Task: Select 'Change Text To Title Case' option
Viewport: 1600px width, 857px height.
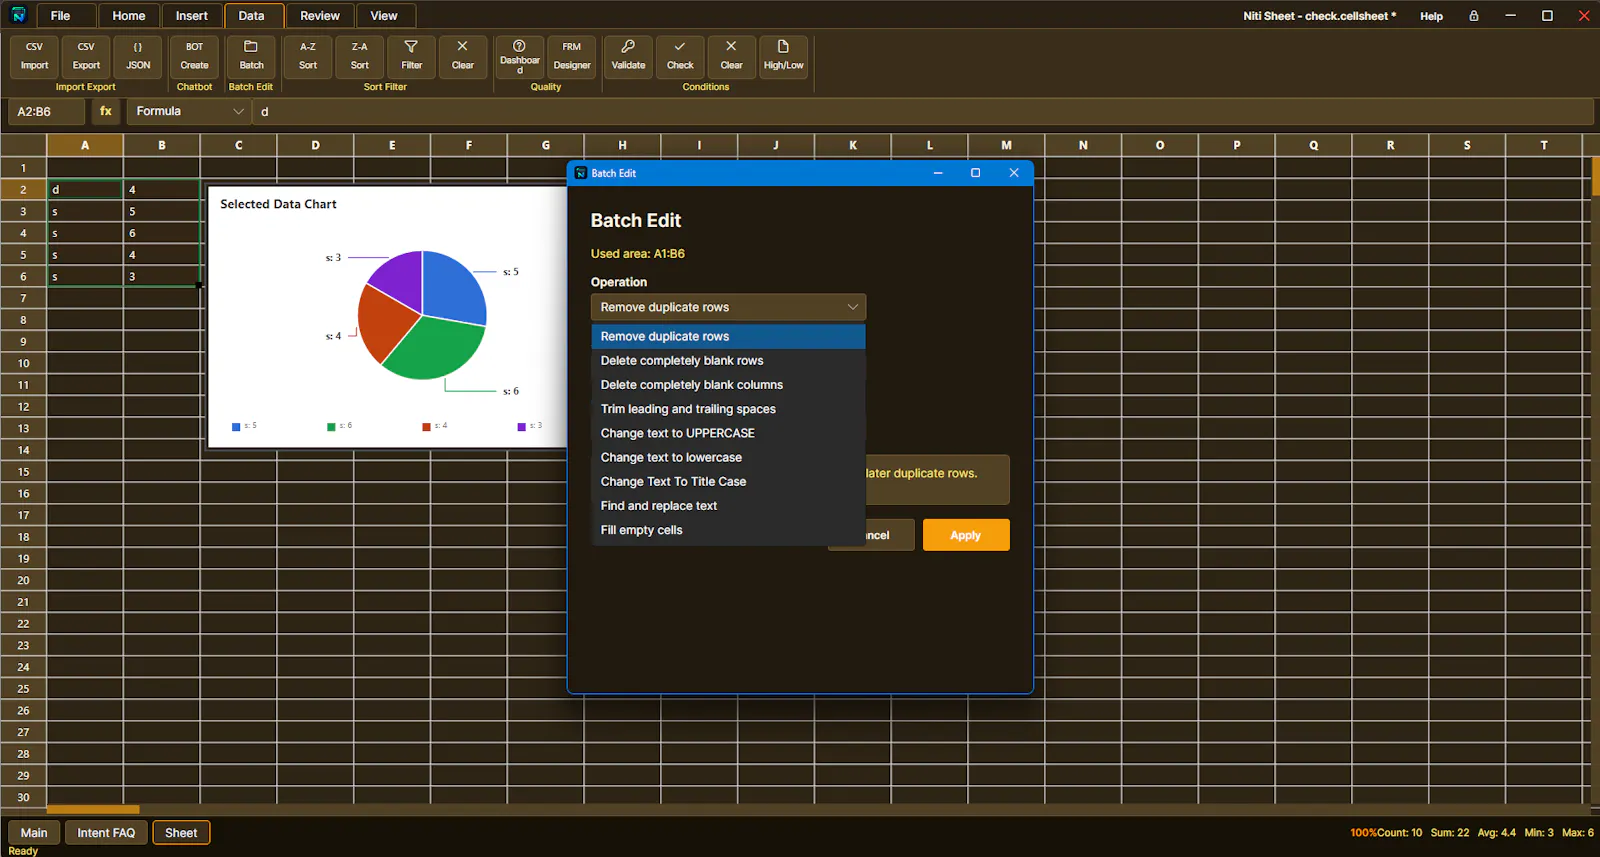Action: [728, 482]
